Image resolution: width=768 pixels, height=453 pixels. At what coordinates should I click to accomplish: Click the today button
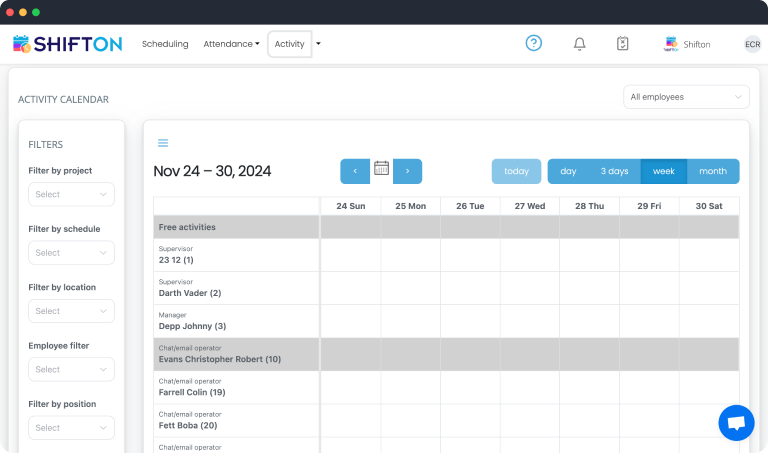pos(516,171)
